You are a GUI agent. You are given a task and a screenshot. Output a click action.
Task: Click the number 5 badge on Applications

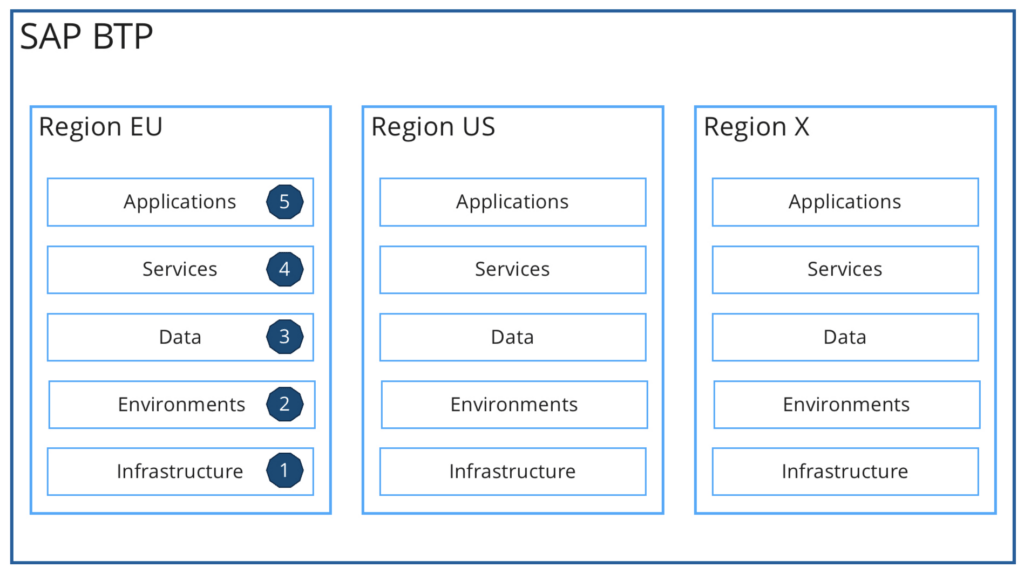(284, 202)
